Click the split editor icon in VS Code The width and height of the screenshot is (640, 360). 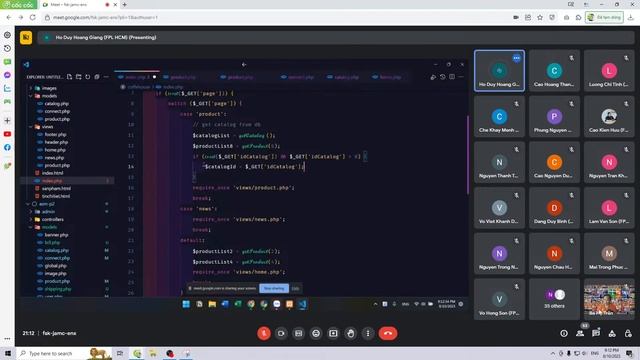pos(452,77)
